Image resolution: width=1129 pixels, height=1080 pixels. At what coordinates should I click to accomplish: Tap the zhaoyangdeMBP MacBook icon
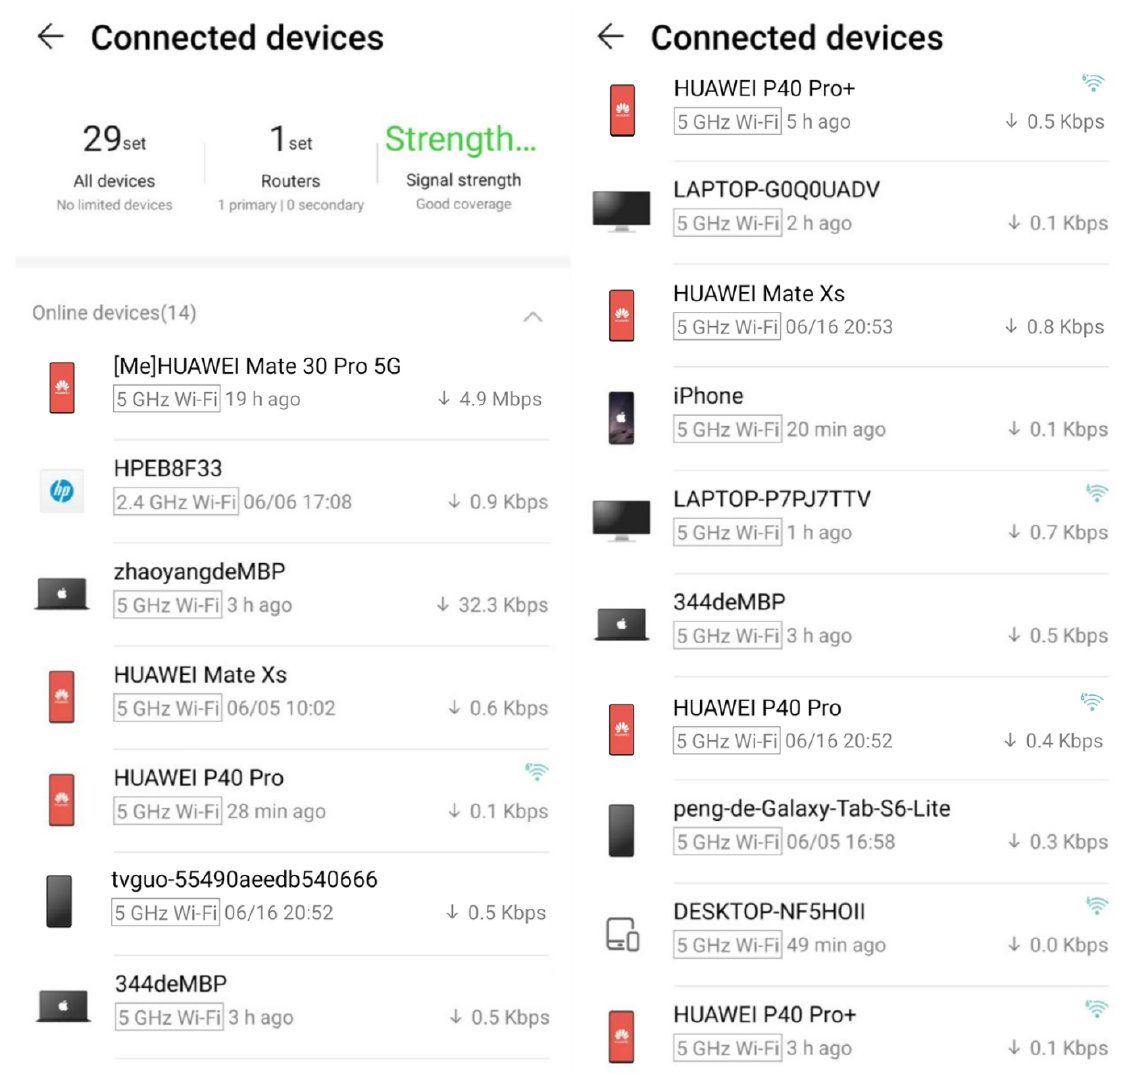click(x=62, y=594)
